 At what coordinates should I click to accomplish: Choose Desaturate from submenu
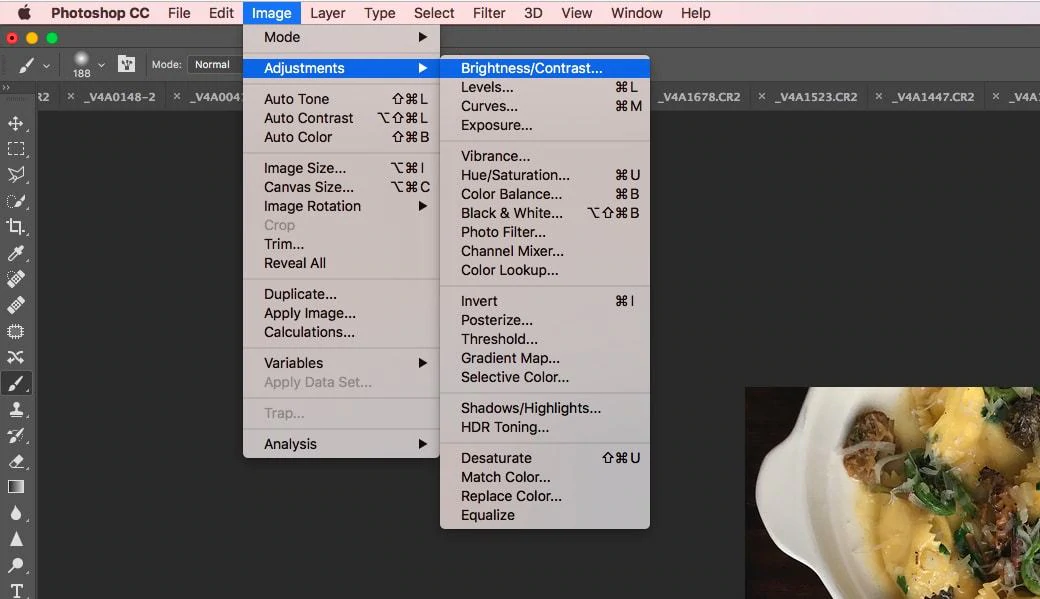(x=545, y=458)
